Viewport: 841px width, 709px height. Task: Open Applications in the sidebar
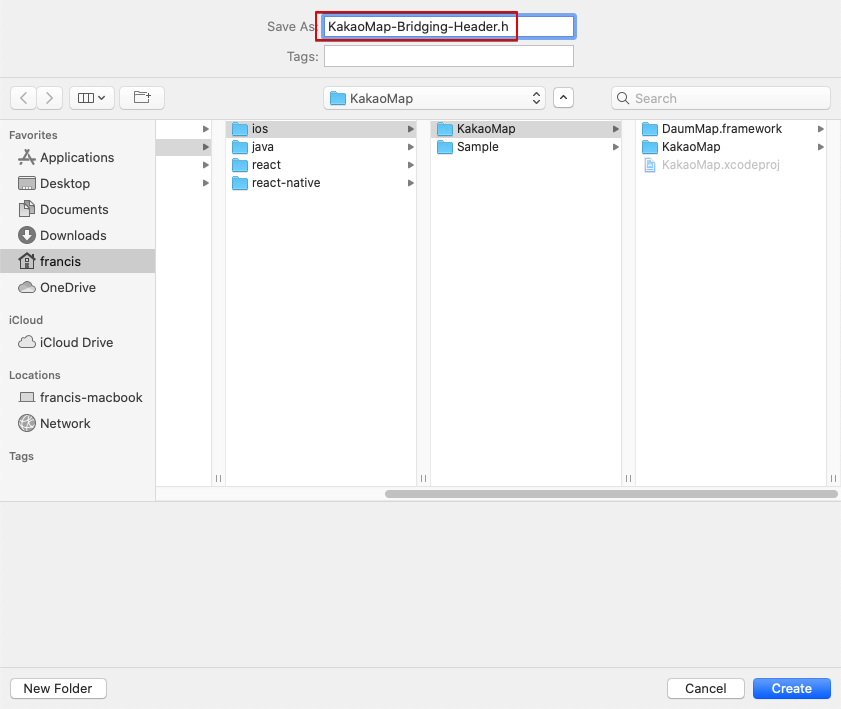point(77,157)
